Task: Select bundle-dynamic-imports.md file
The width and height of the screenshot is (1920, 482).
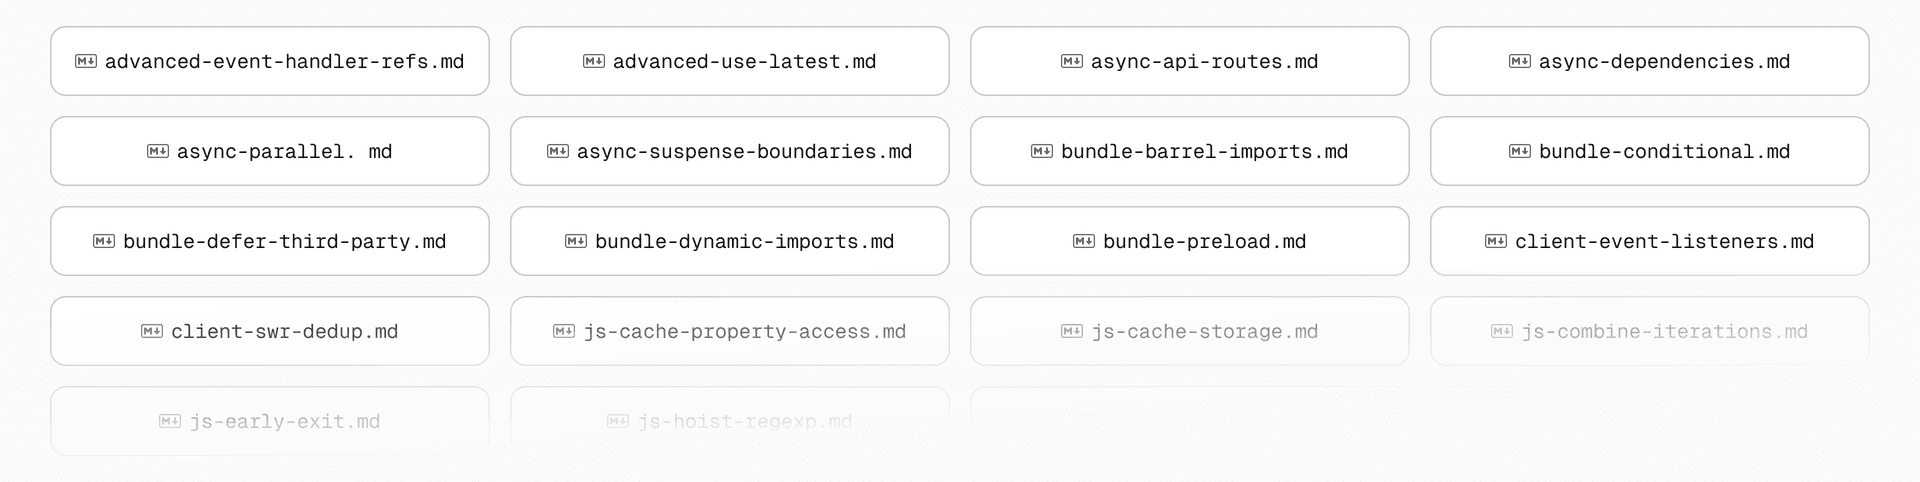Action: coord(730,241)
